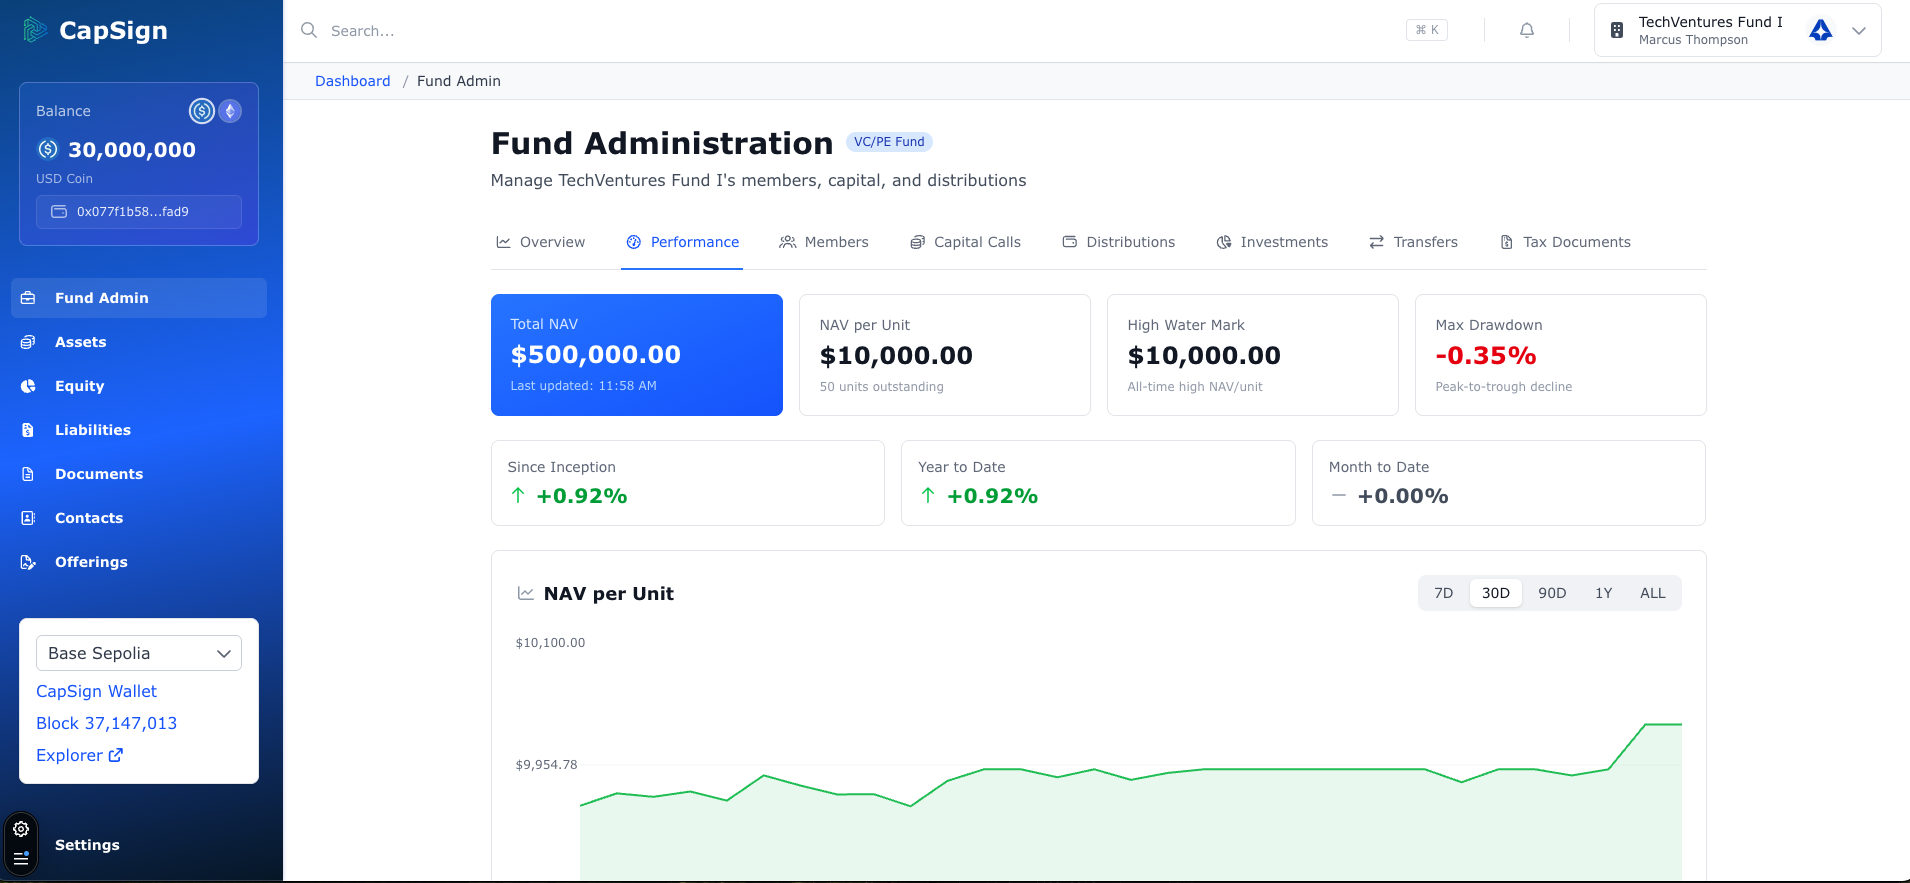Select the 7D chart range

click(x=1443, y=593)
